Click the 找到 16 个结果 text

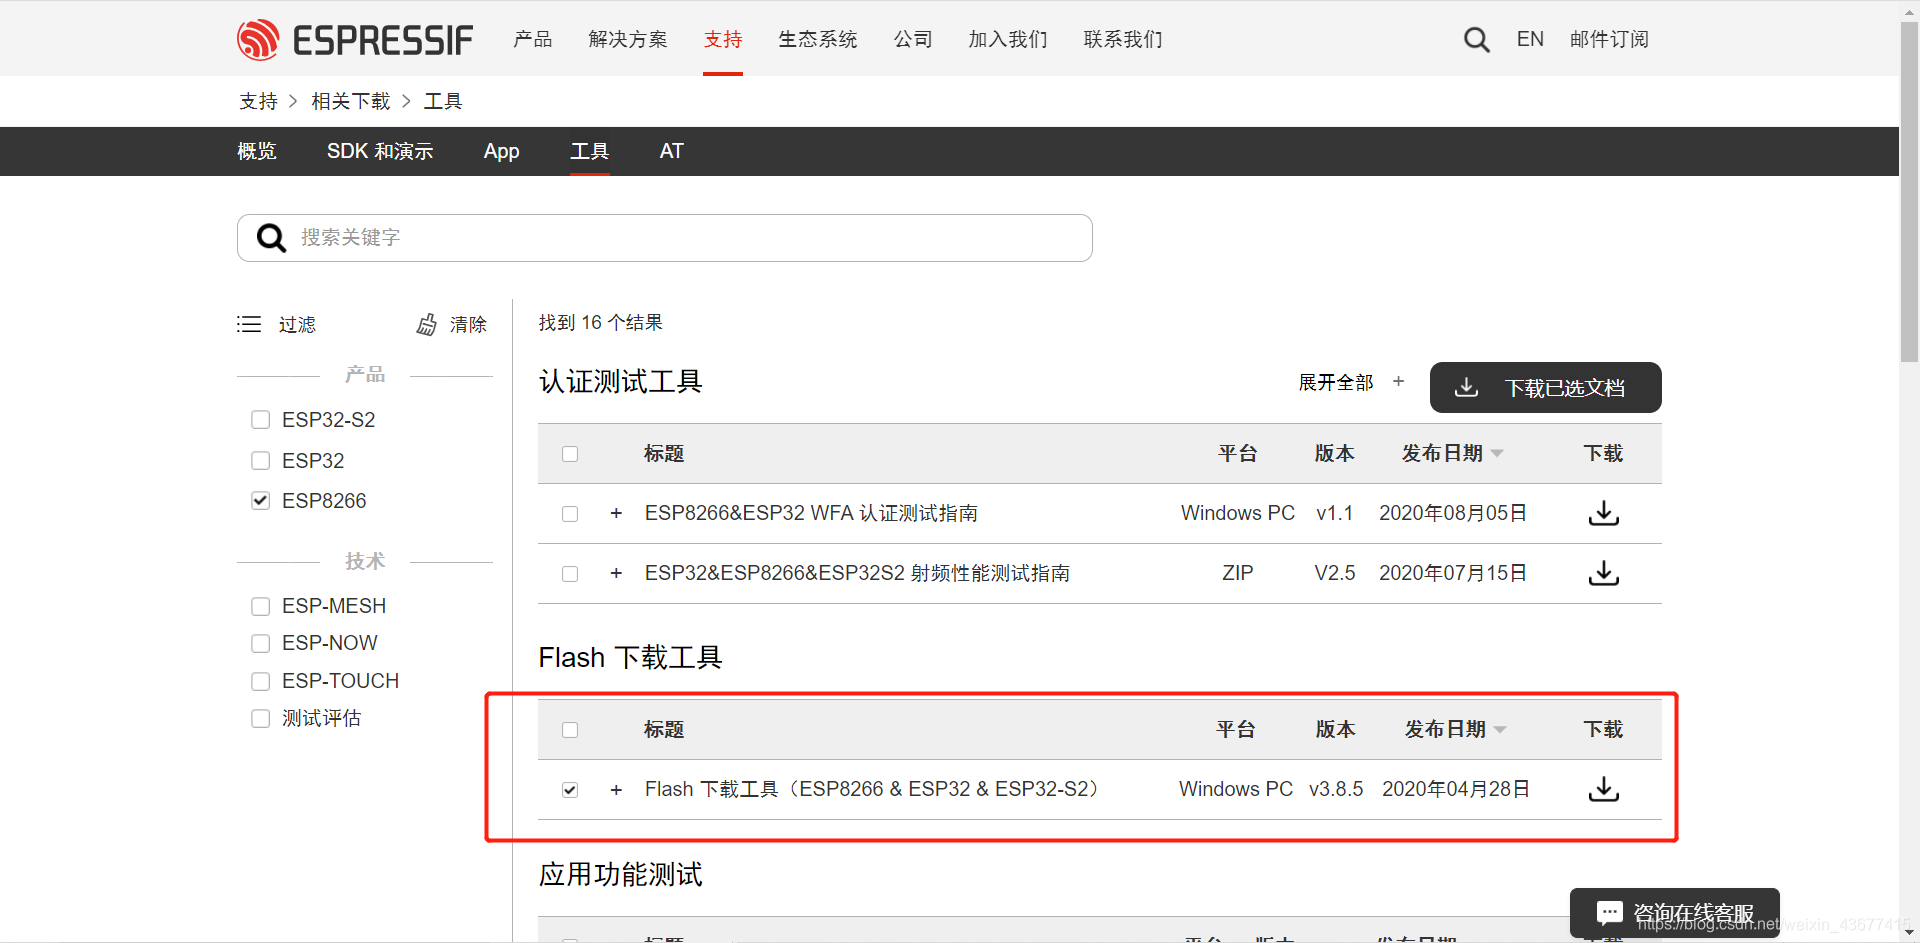601,323
